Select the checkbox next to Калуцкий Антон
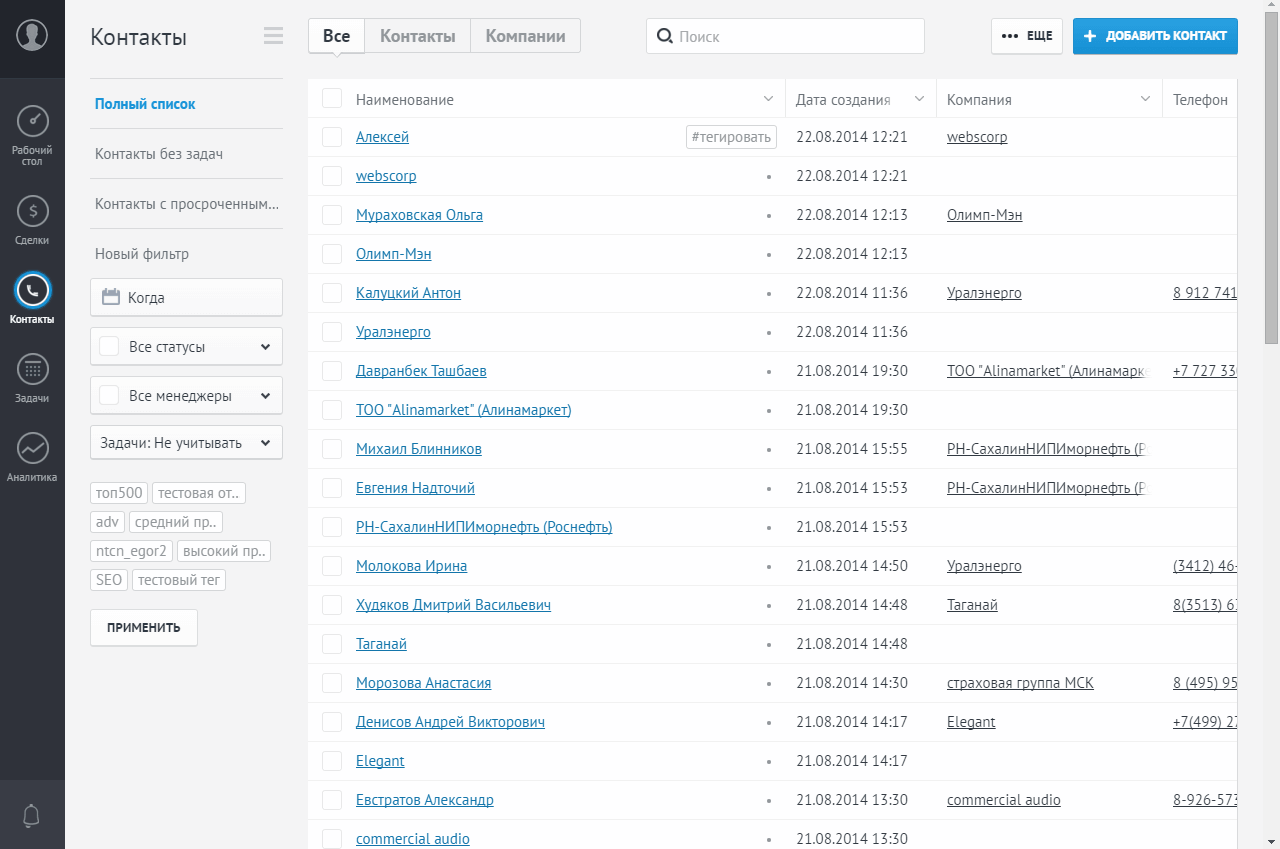 click(332, 293)
